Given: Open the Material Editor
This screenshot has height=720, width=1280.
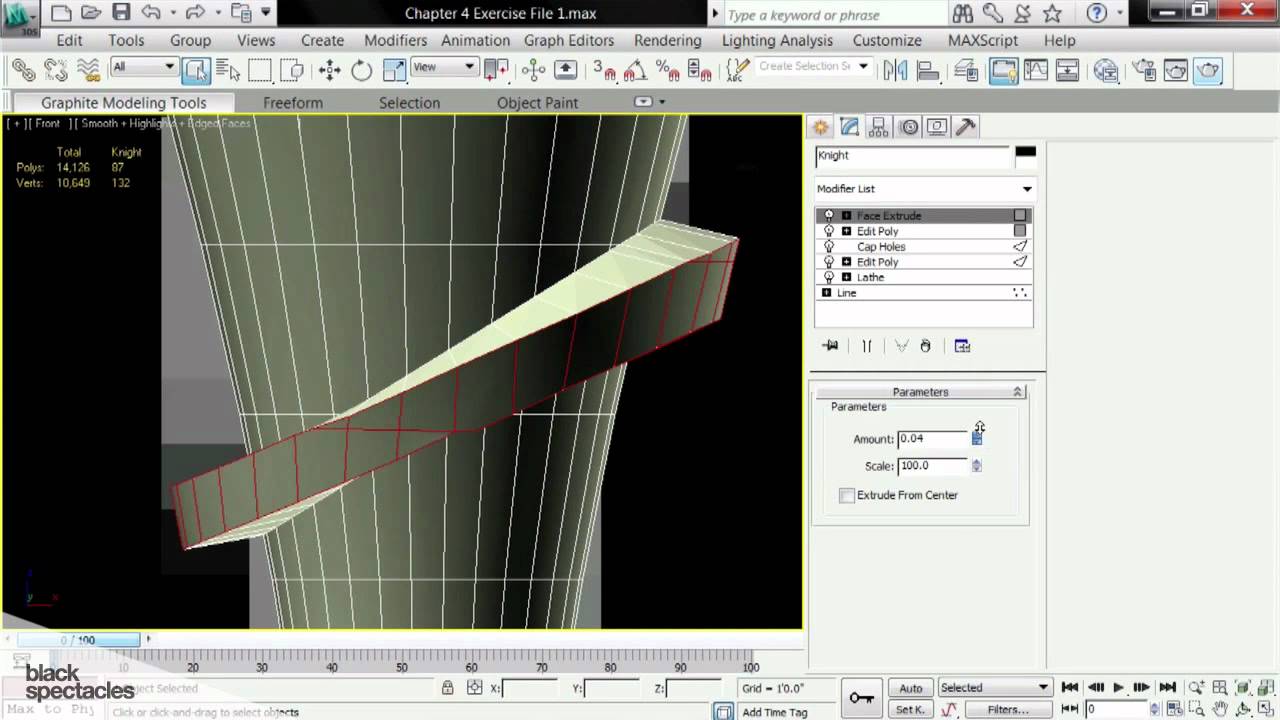Looking at the screenshot, I should (x=1105, y=70).
